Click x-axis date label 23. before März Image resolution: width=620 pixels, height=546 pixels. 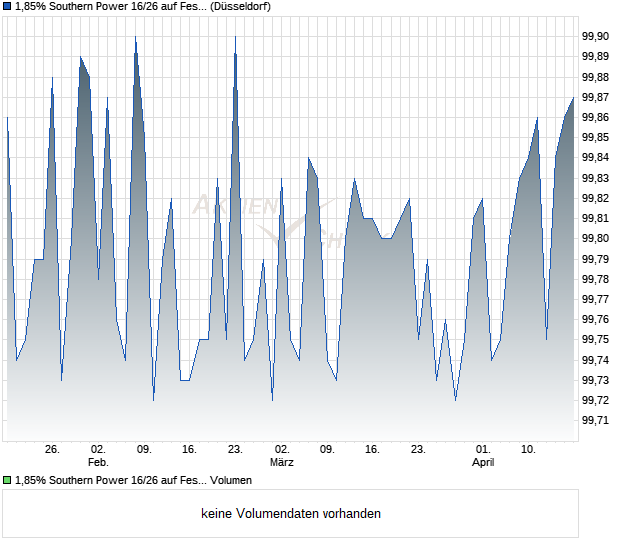pos(235,450)
